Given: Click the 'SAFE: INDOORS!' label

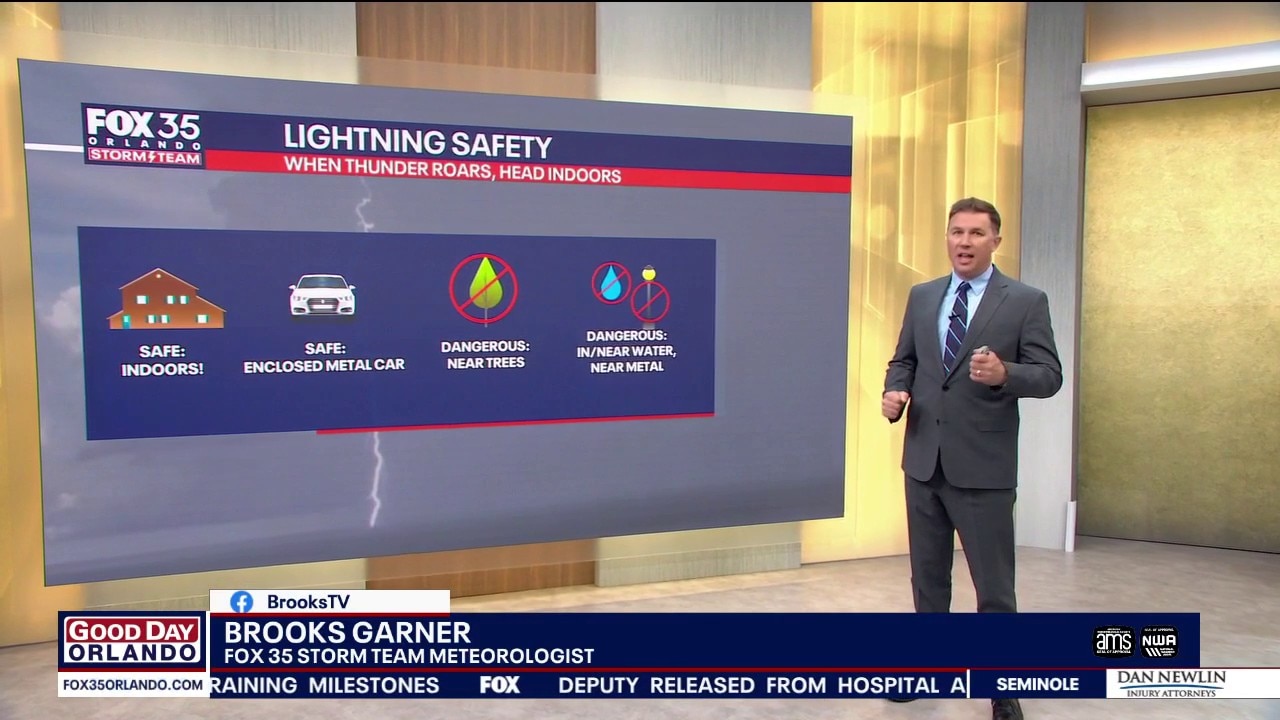Looking at the screenshot, I should [162, 360].
